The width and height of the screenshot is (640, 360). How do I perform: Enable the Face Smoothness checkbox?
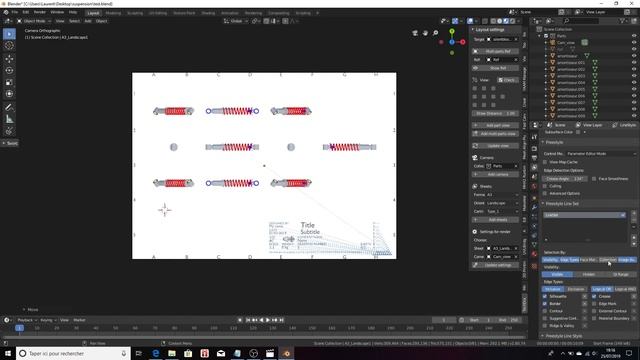[x=594, y=179]
